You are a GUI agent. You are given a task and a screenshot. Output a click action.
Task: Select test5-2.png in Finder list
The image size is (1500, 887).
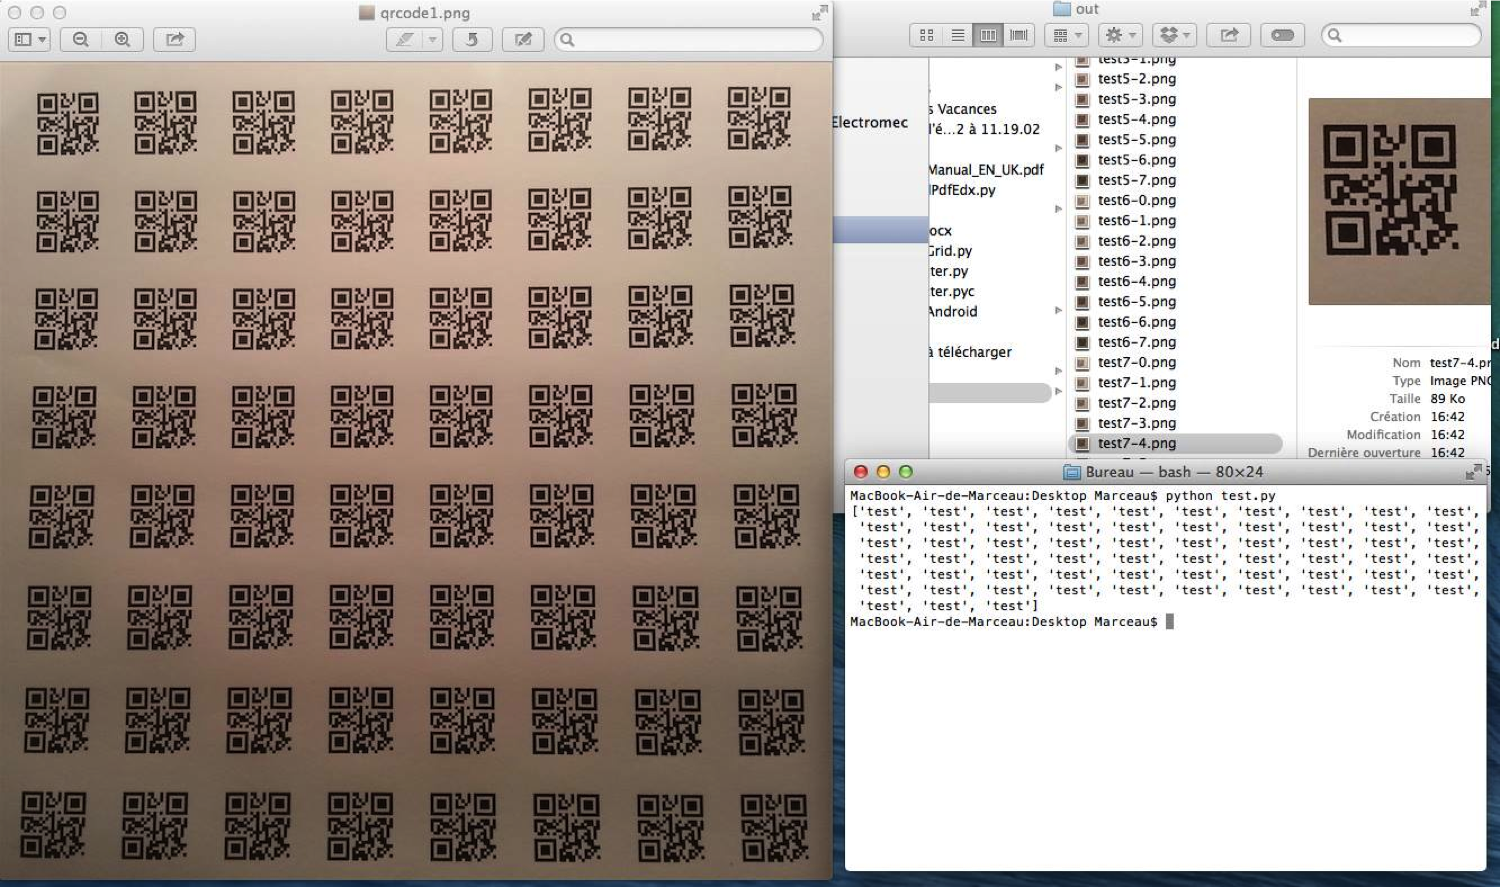click(x=1137, y=78)
